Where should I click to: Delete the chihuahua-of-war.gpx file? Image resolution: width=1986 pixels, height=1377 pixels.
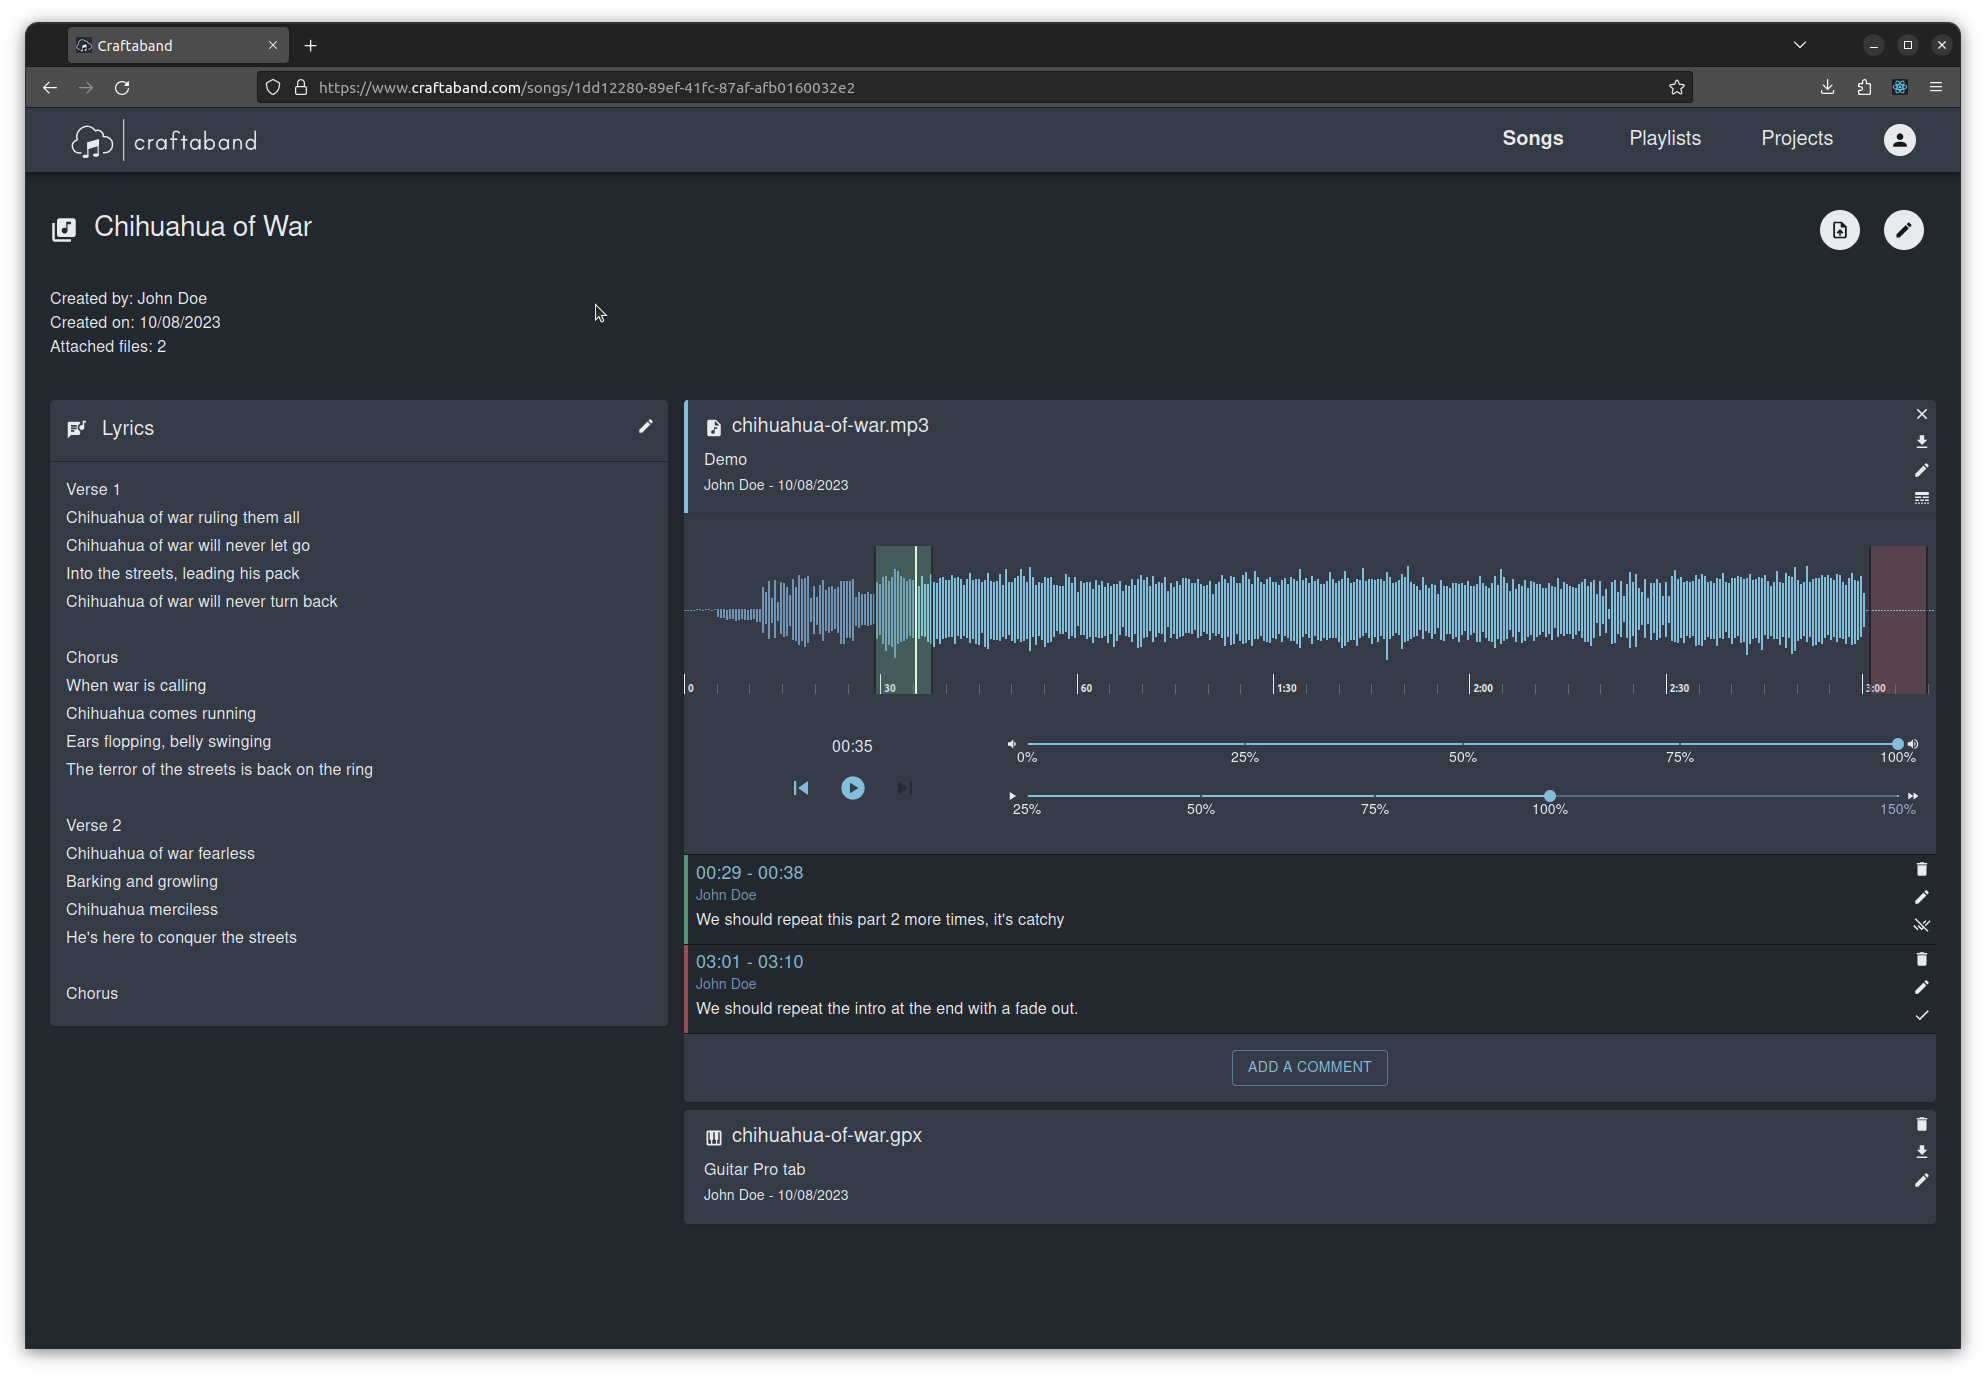pyautogui.click(x=1921, y=1125)
